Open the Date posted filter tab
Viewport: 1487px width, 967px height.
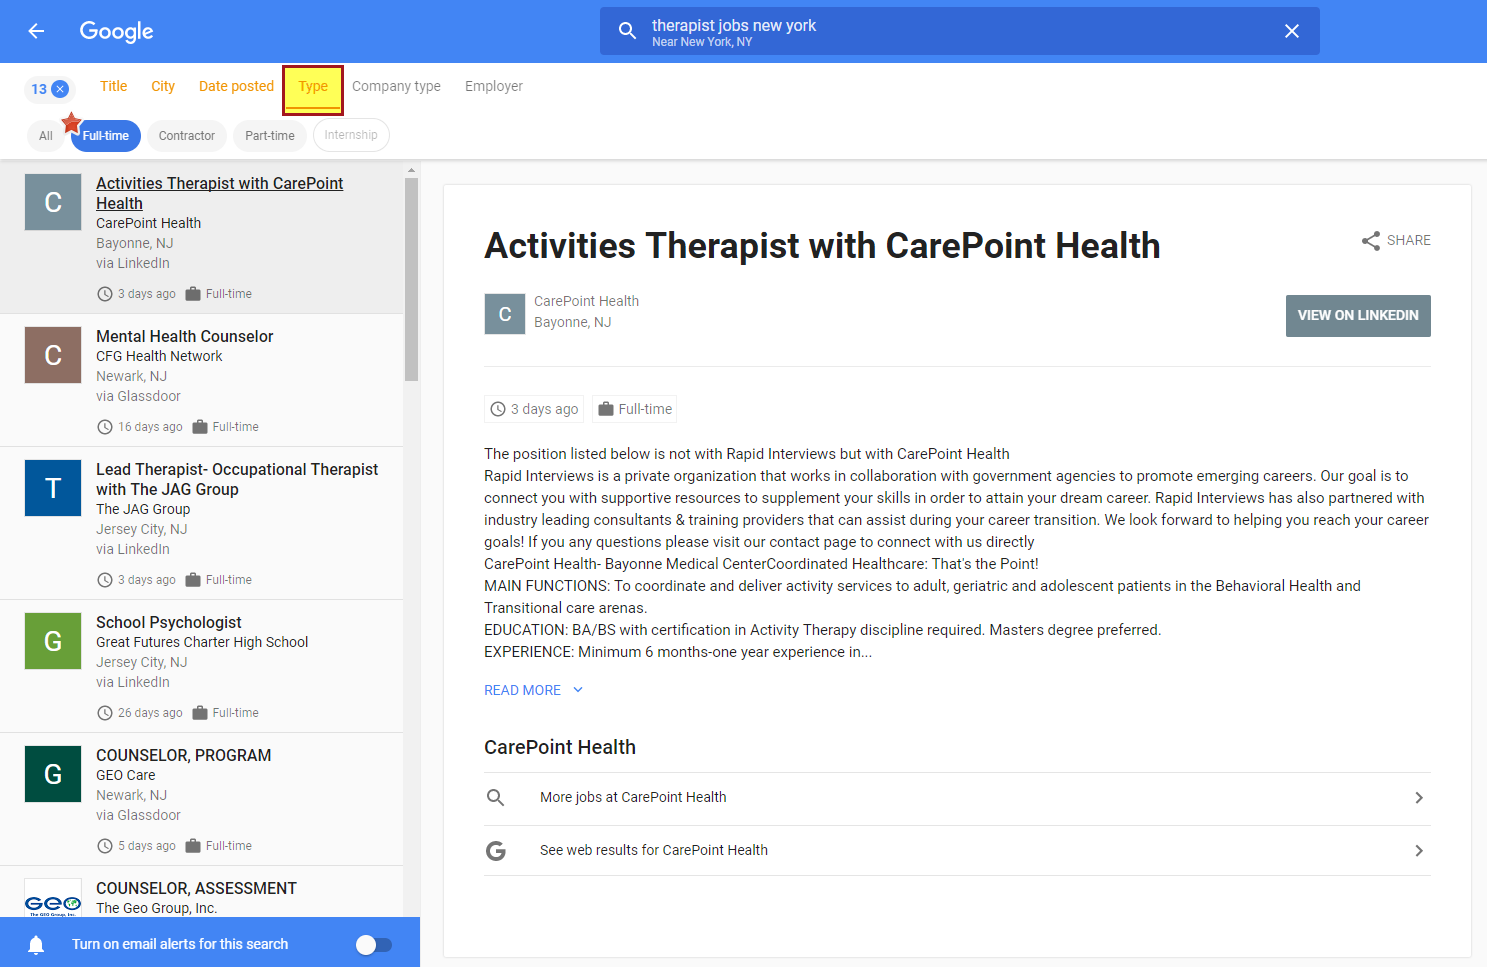coord(236,86)
